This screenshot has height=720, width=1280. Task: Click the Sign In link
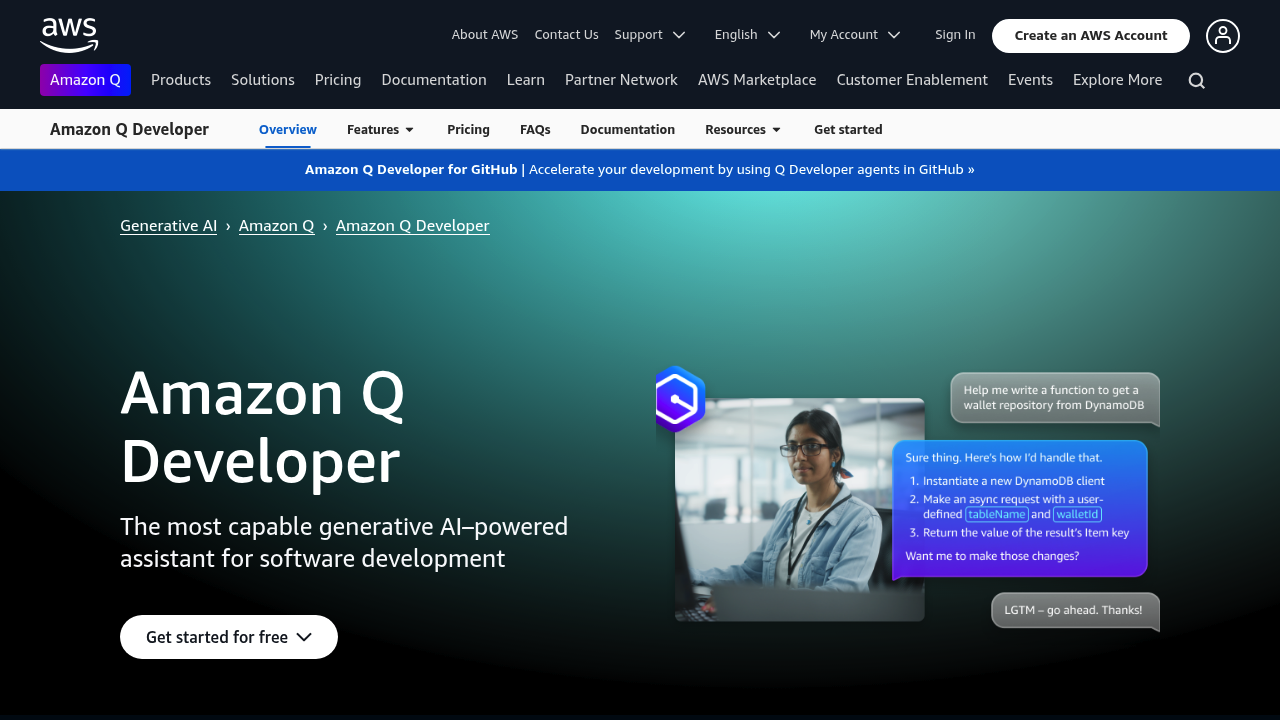coord(955,34)
